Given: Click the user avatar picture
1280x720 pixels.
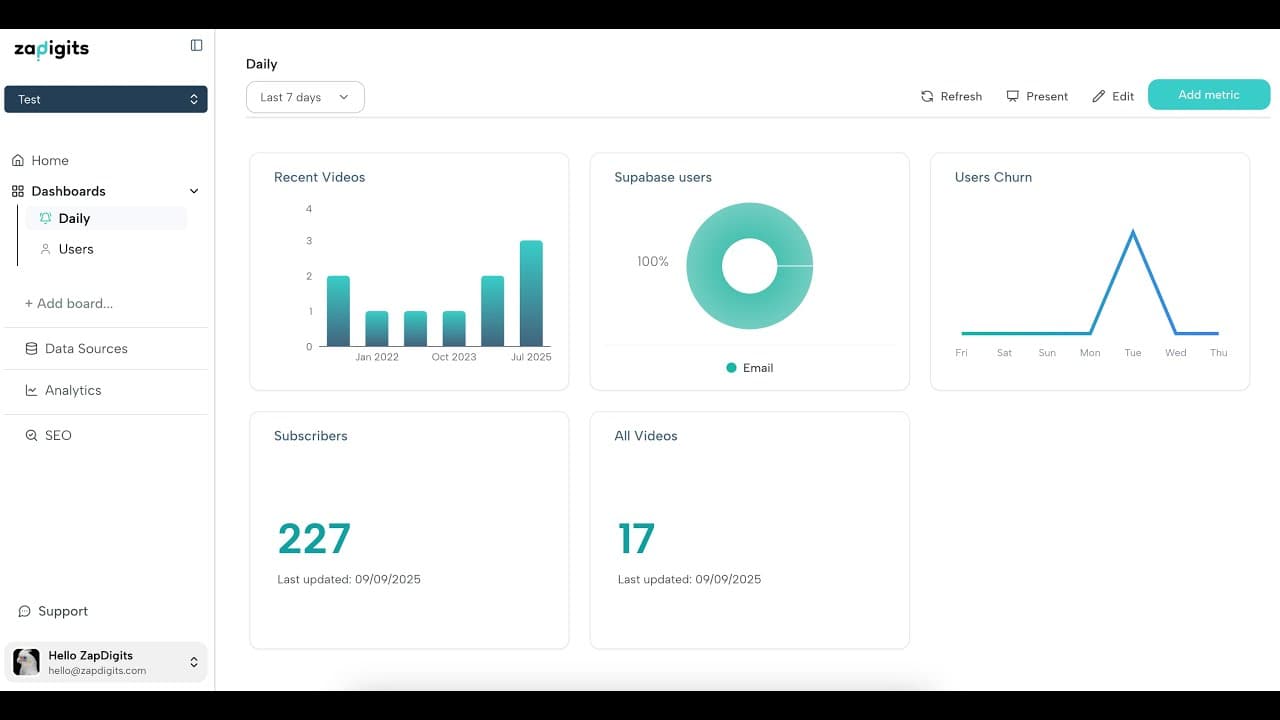Looking at the screenshot, I should point(26,662).
